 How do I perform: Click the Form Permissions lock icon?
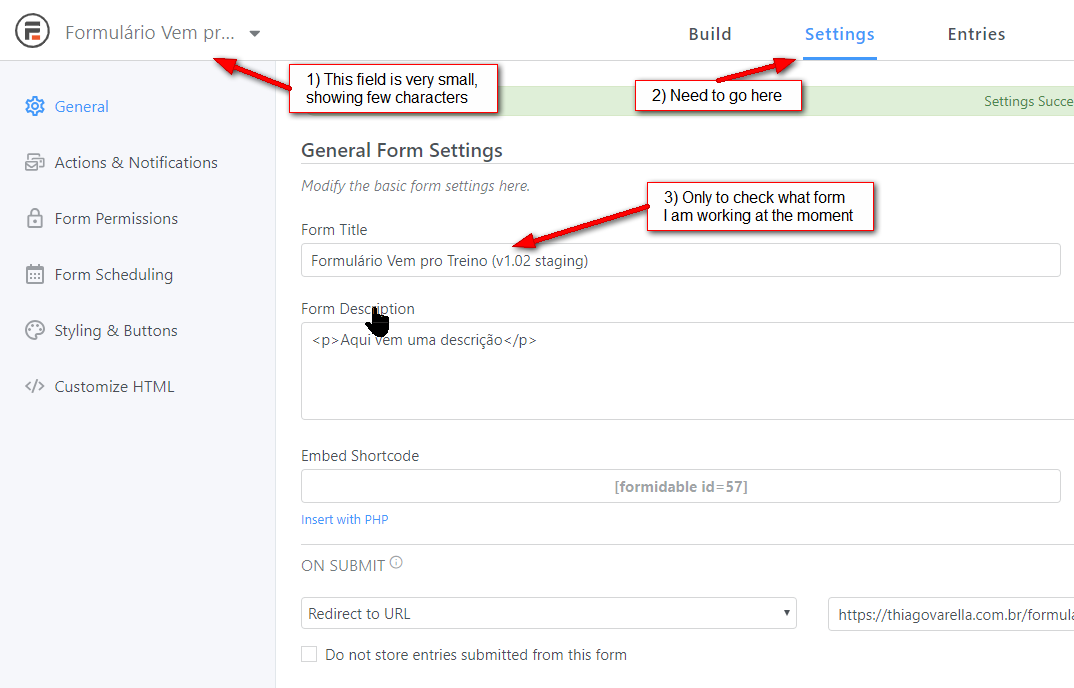click(x=35, y=219)
